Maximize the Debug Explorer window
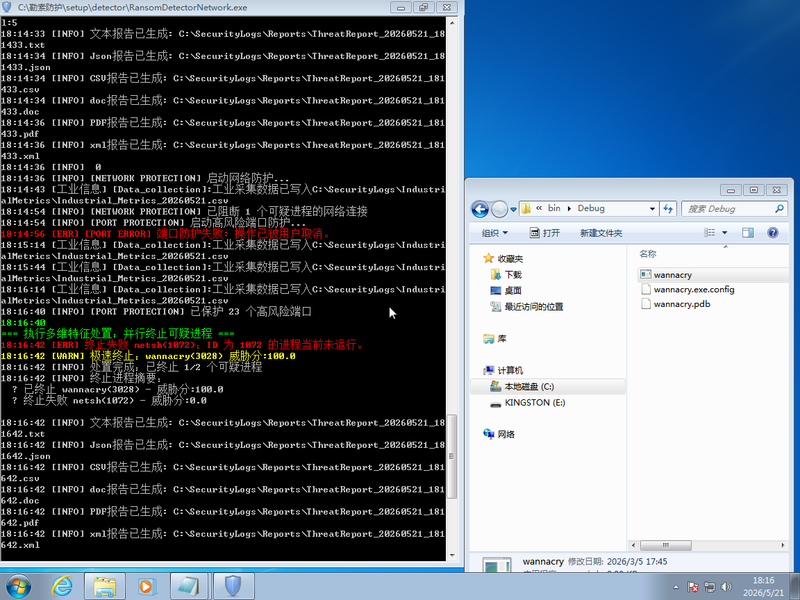Image resolution: width=800 pixels, height=600 pixels. pyautogui.click(x=754, y=190)
